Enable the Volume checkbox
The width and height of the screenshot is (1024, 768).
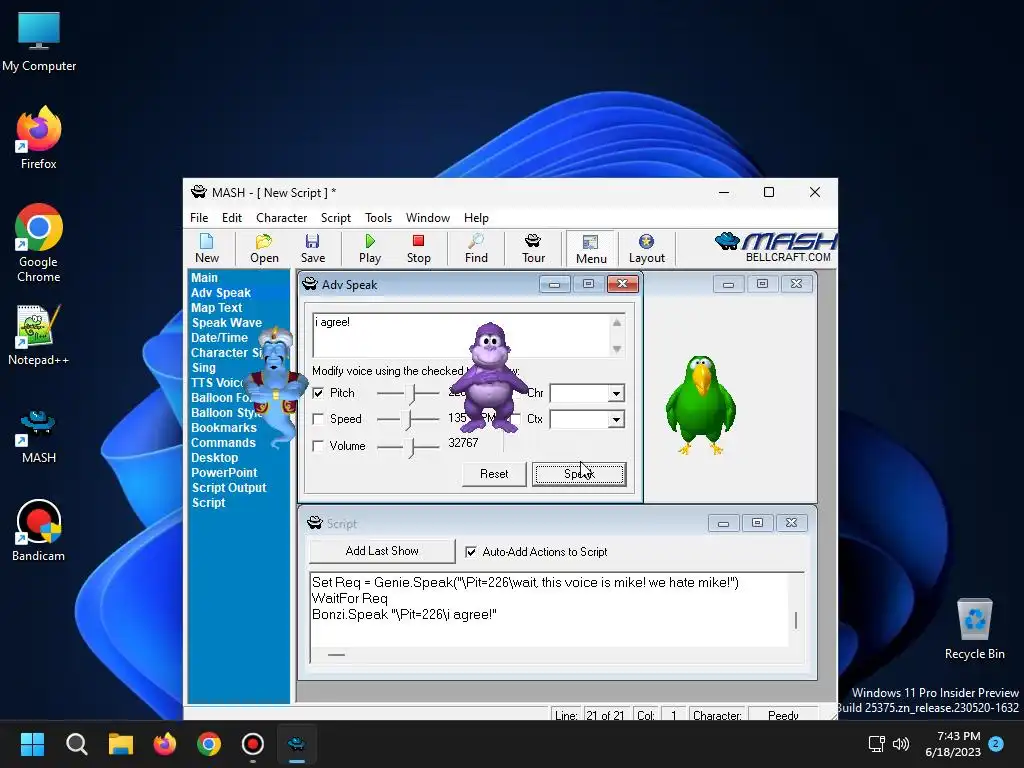318,446
